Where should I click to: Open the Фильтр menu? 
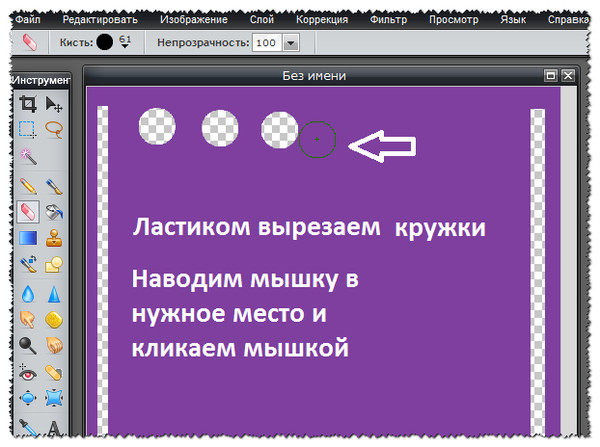(388, 19)
